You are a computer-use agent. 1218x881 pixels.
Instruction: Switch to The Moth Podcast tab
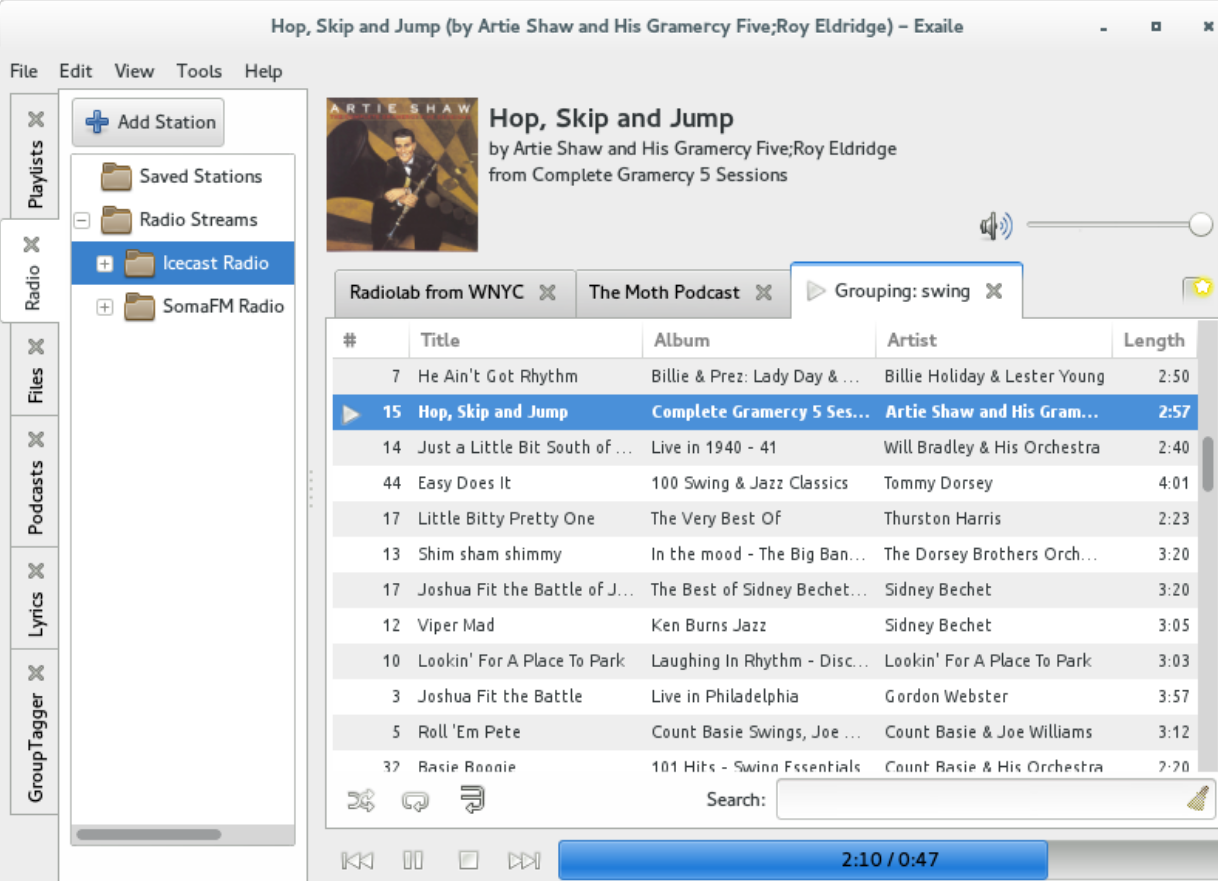pos(664,293)
